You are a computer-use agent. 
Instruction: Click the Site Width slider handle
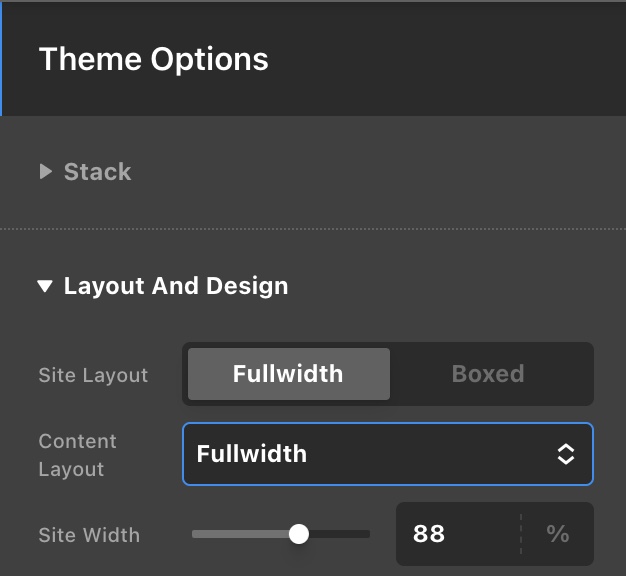point(298,534)
